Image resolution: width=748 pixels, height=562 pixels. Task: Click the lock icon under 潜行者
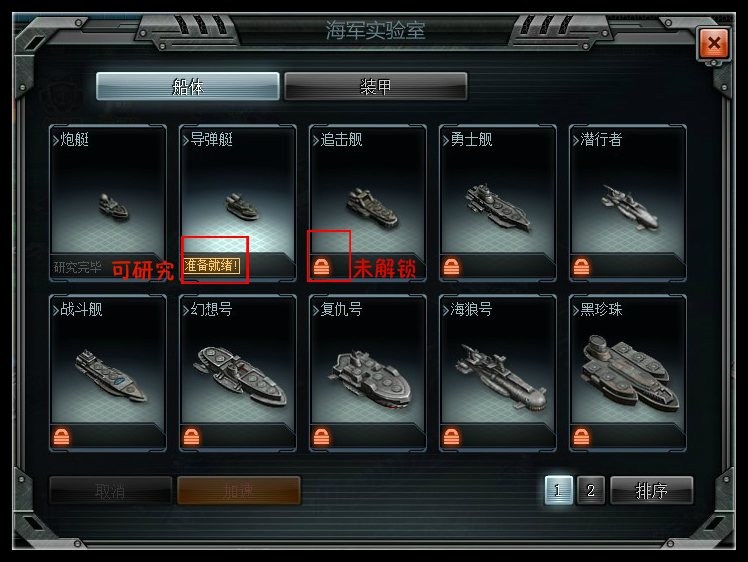(x=581, y=267)
